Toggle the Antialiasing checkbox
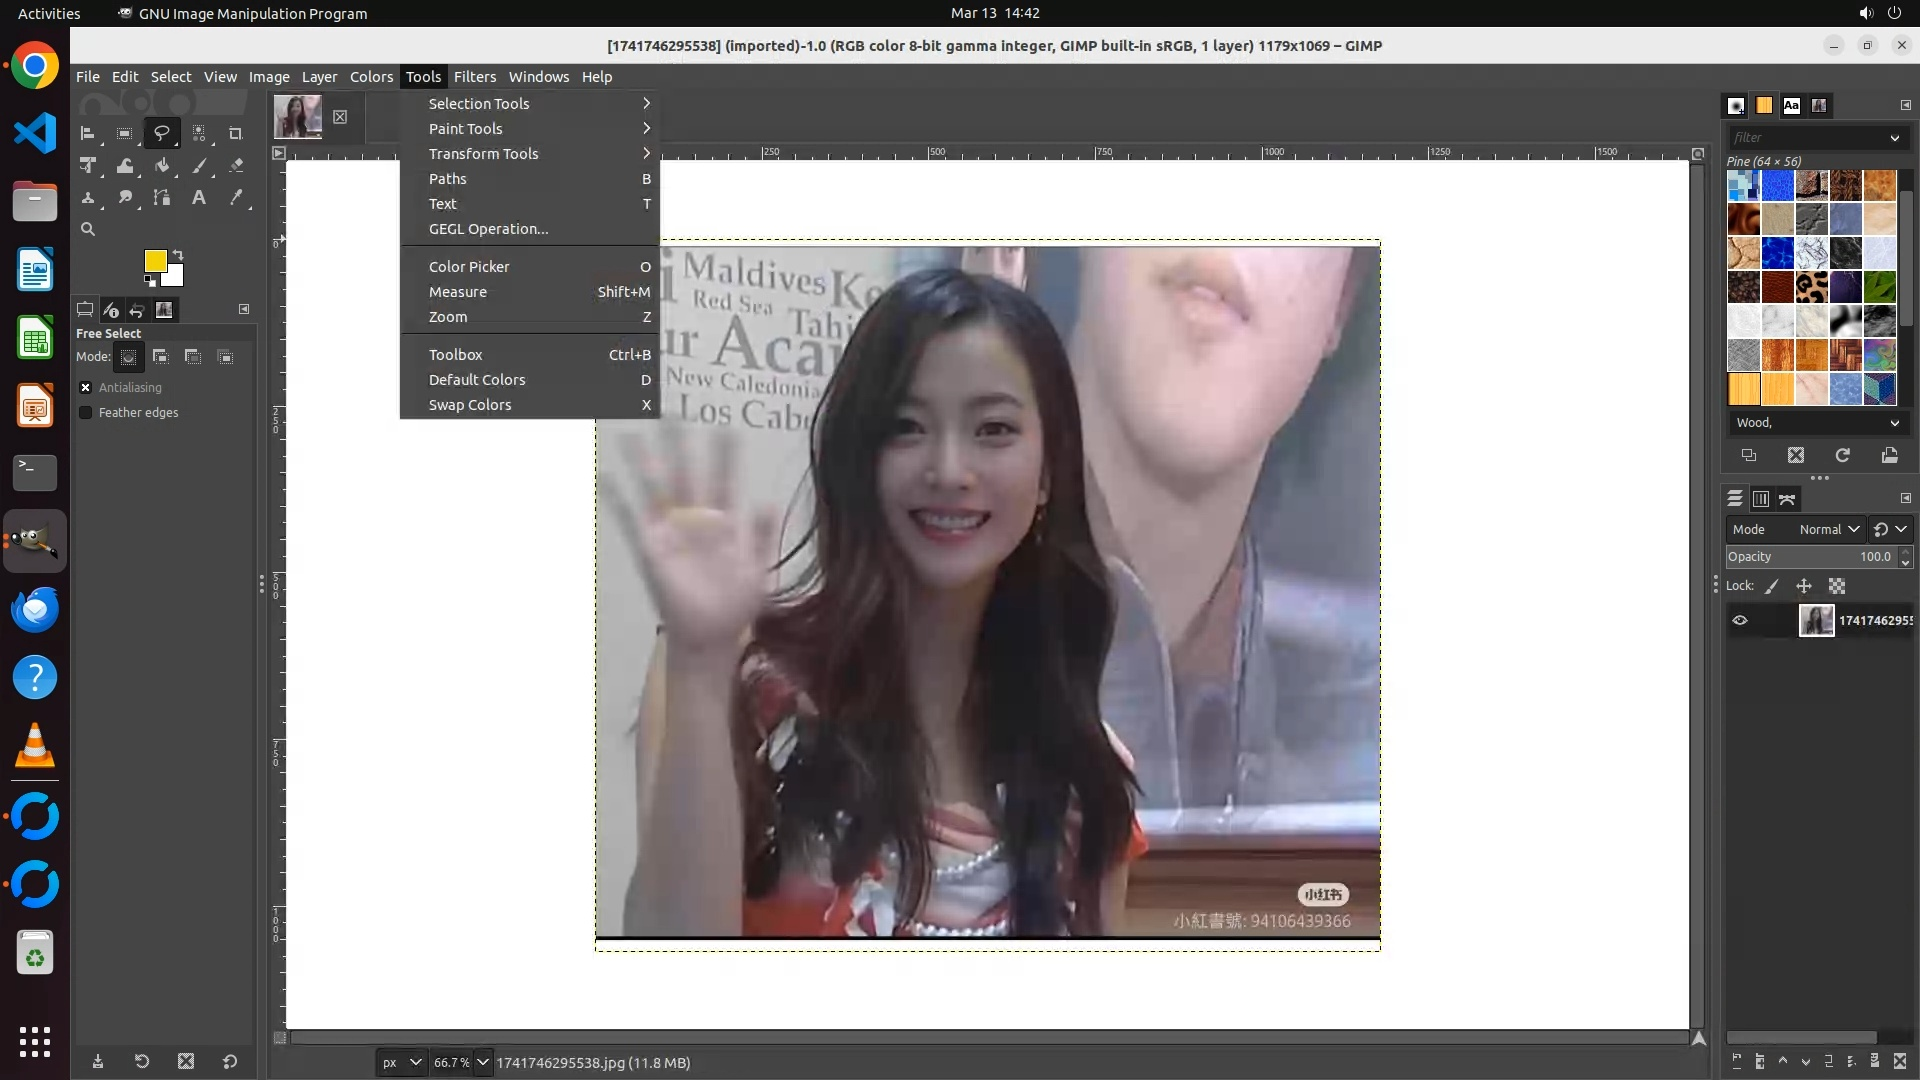Screen dimensions: 1920x1080 (86, 388)
